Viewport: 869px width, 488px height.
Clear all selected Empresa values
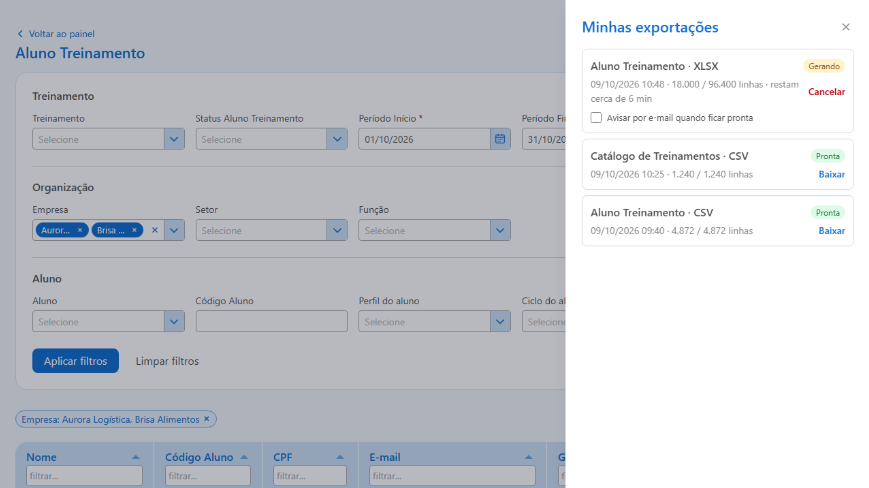[155, 230]
